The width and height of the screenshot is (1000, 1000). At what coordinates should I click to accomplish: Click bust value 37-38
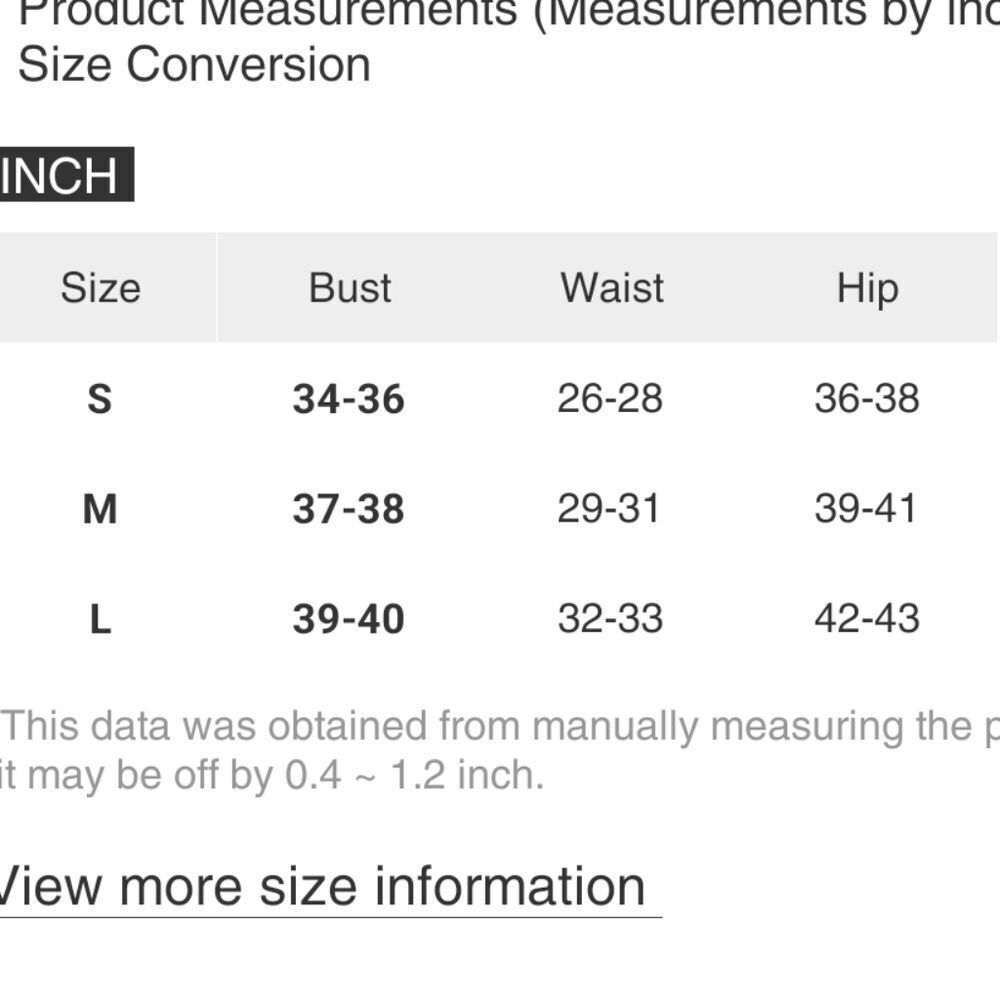[x=348, y=509]
